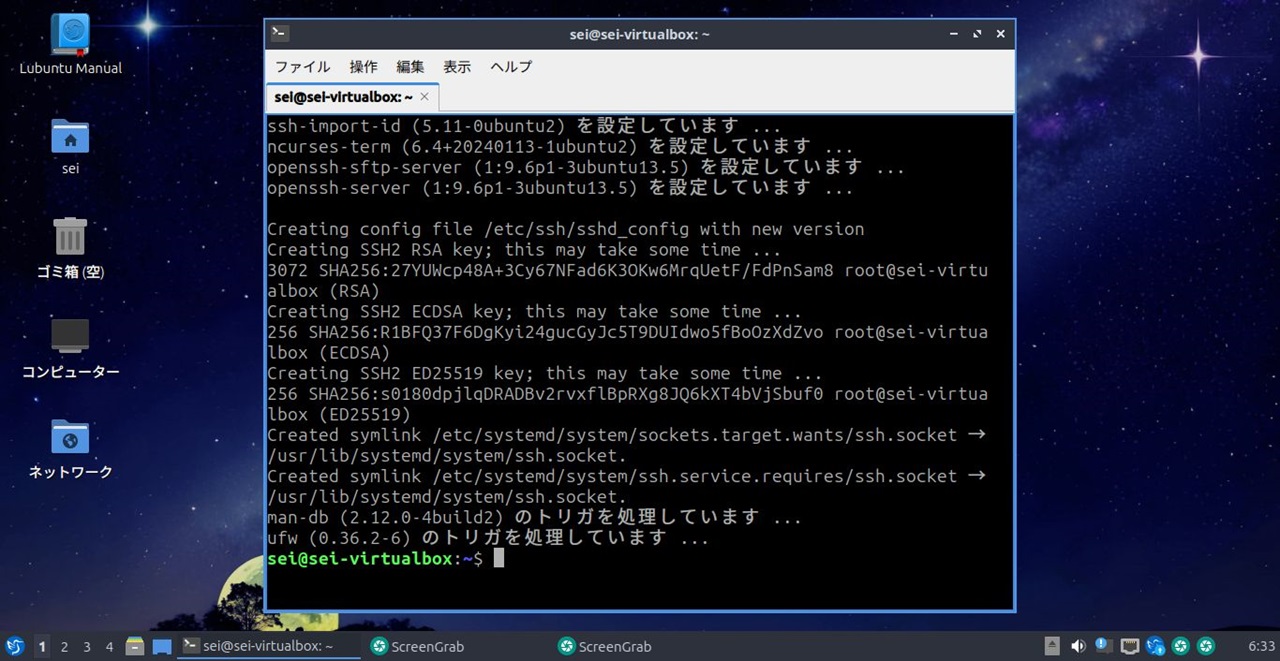Screen dimensions: 1280x661
Task: Activate the terminal taskbar window button
Action: [x=269, y=647]
